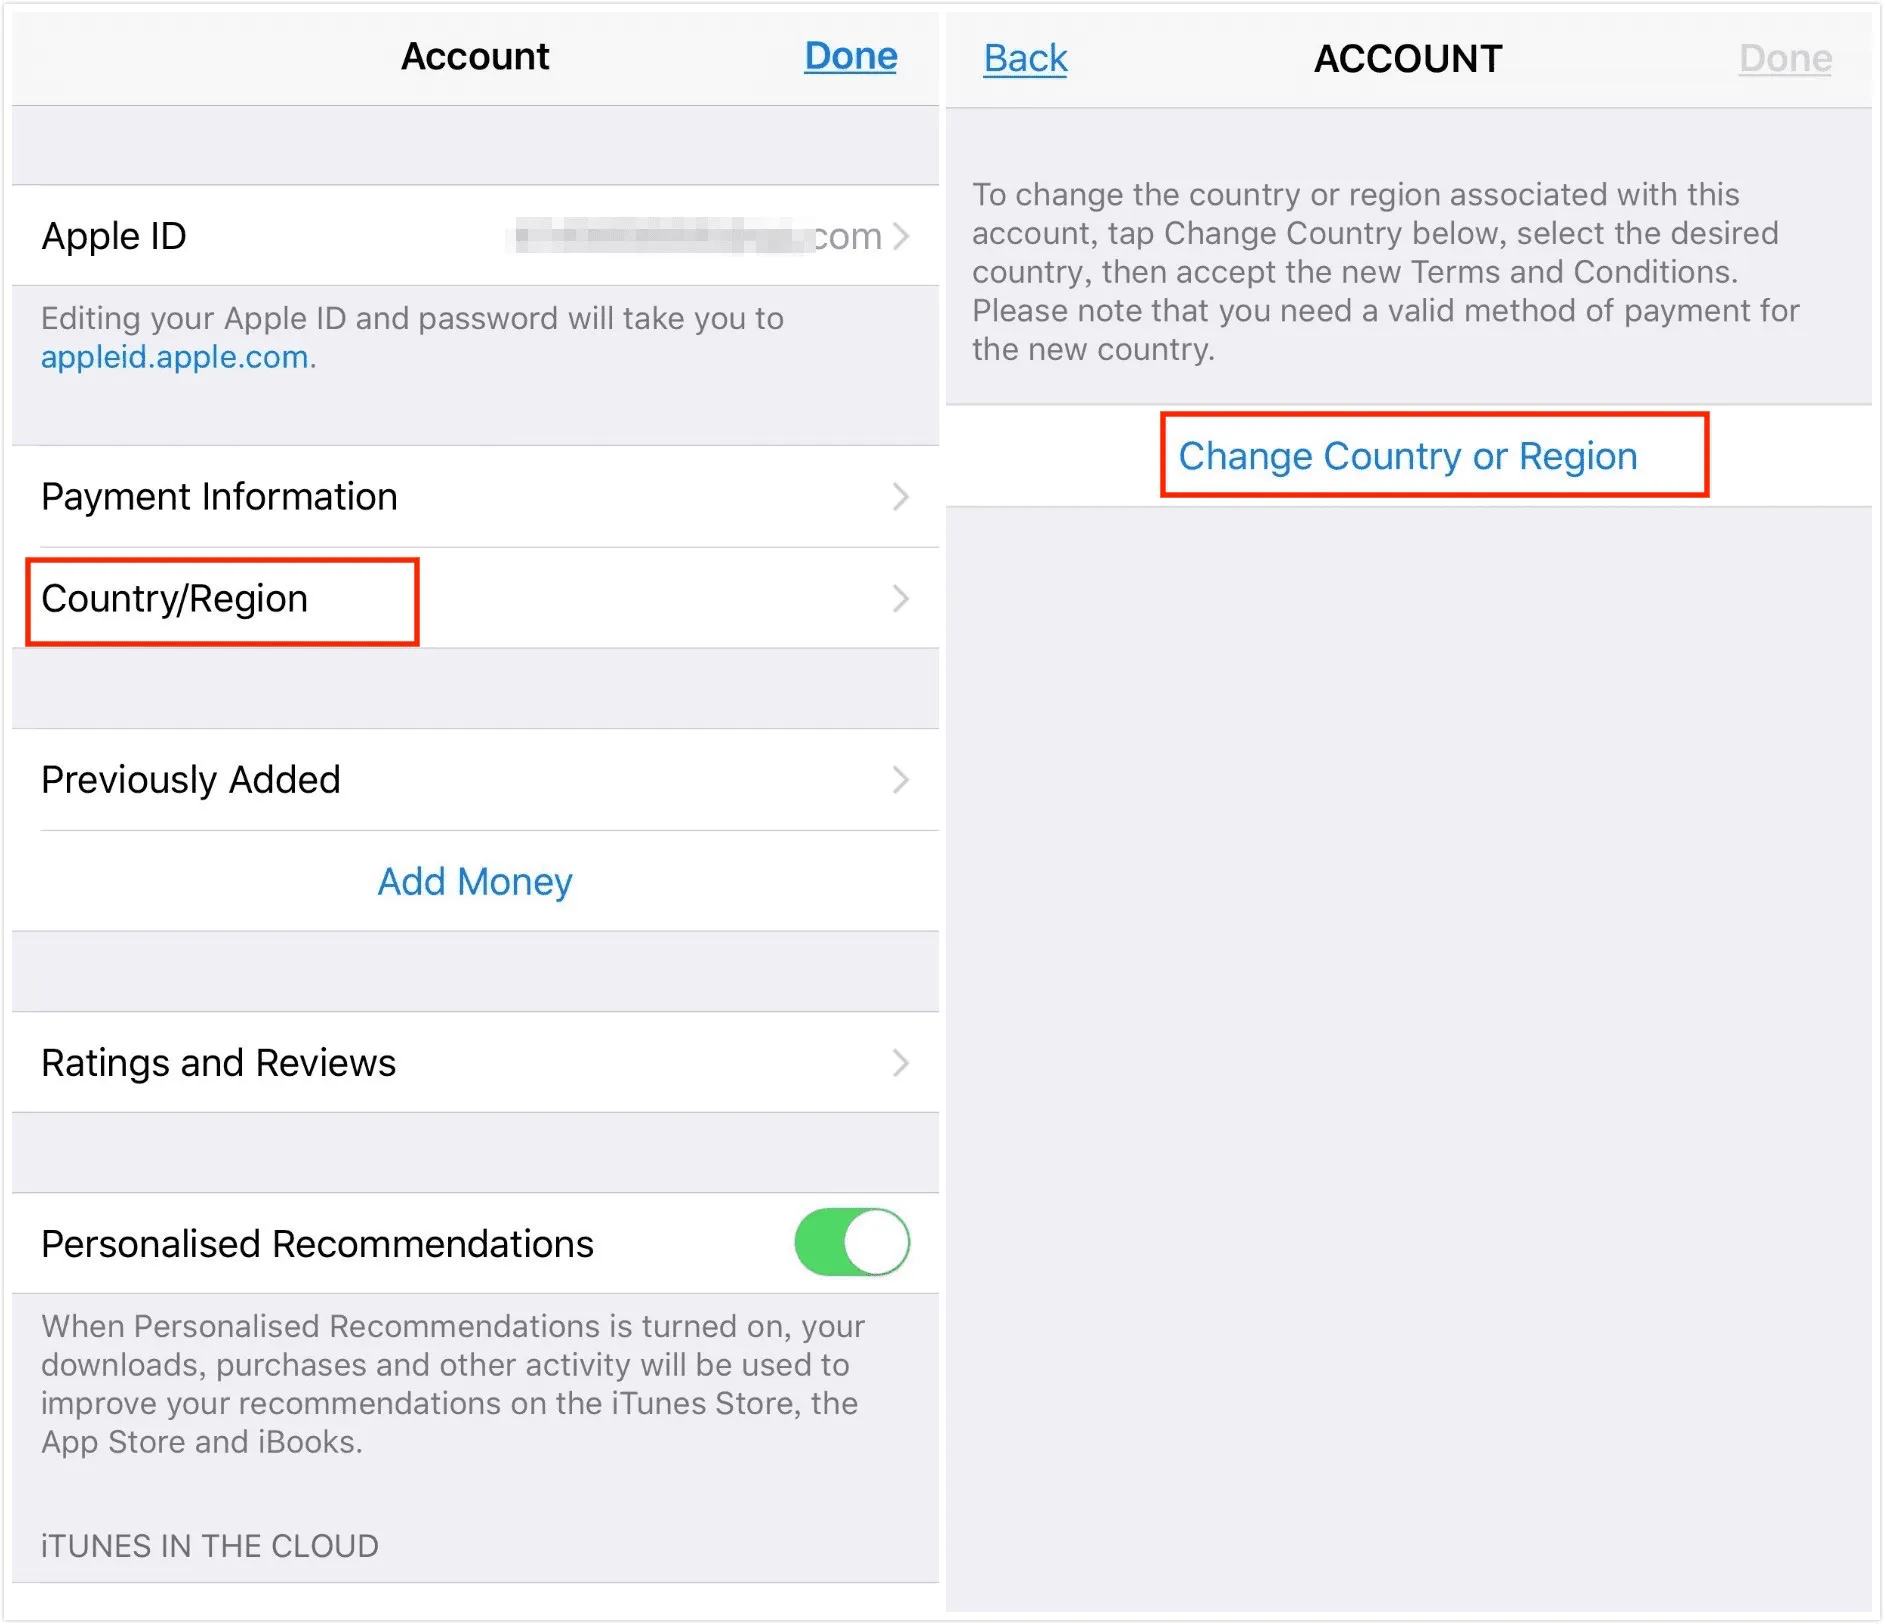Click the Ratings and Reviews chevron
Screen dimensions: 1885x1624
(x=901, y=1063)
